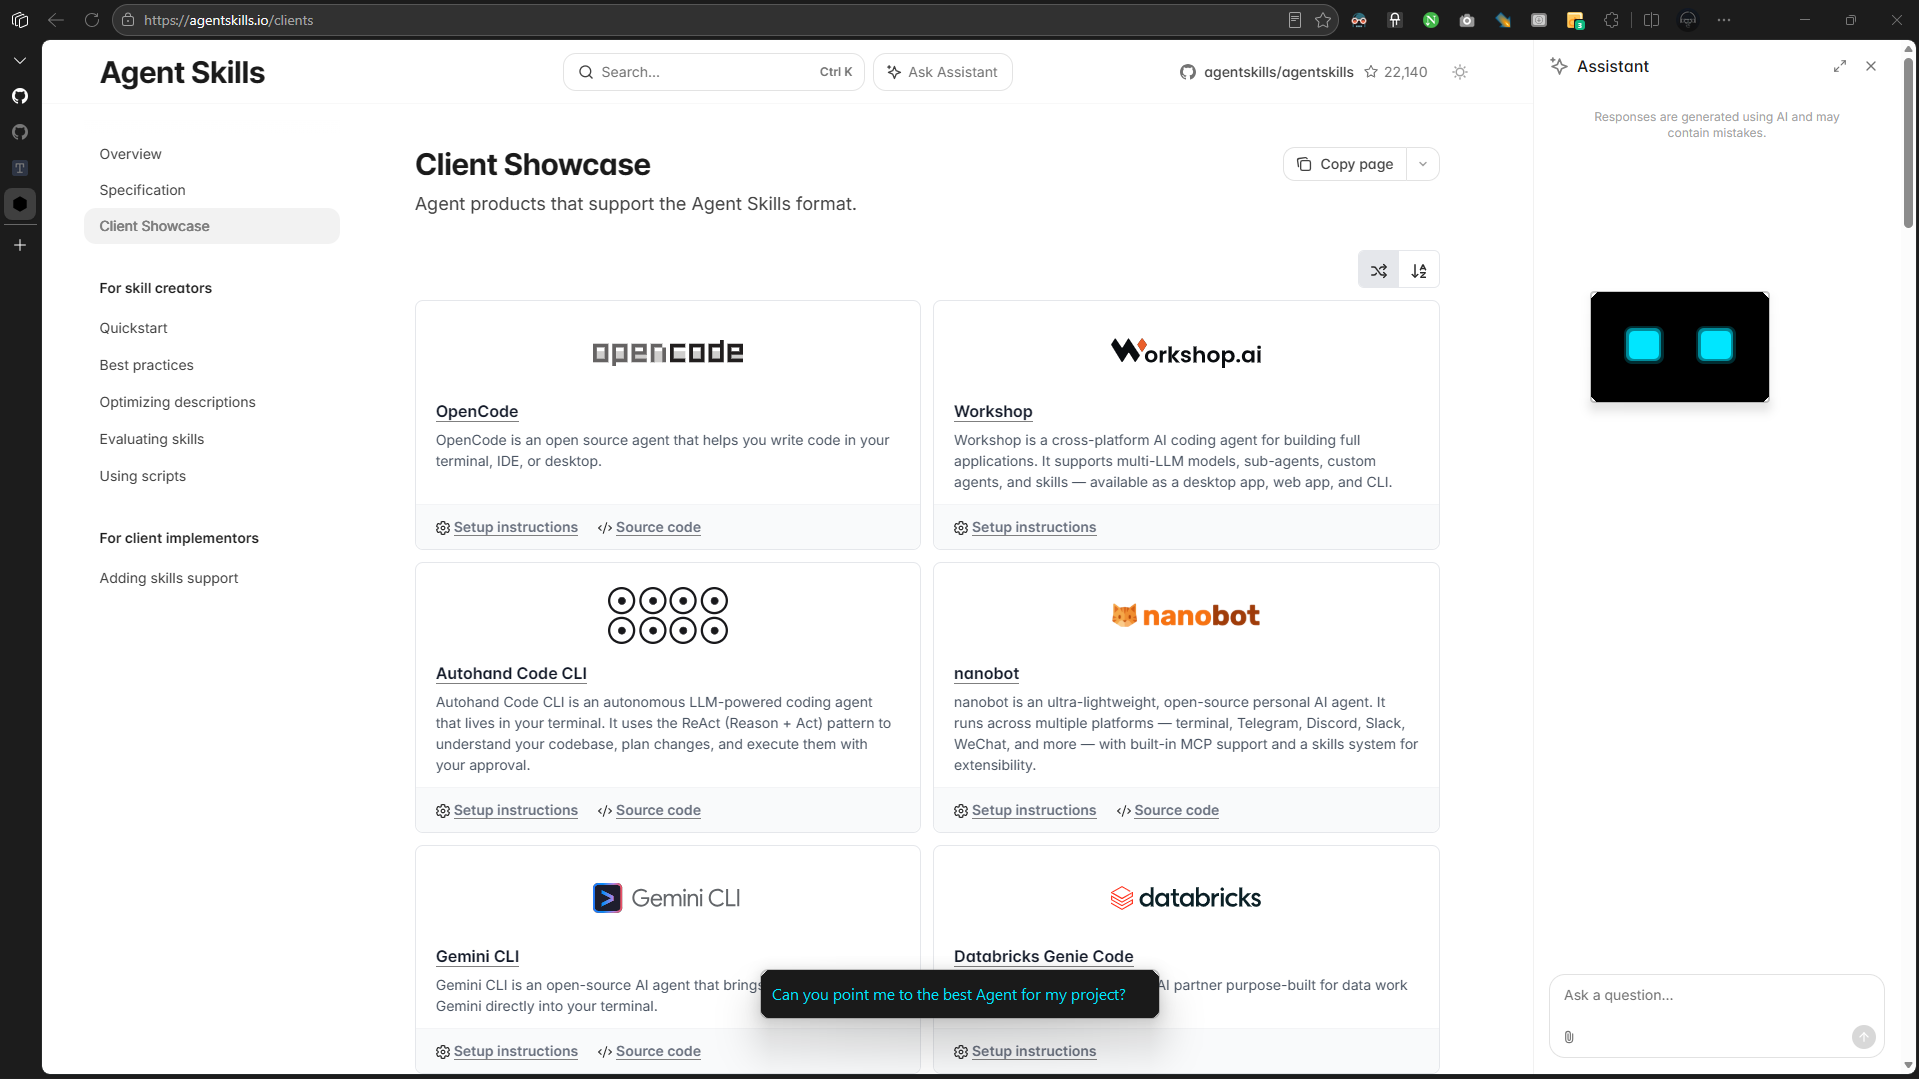
Task: Open the OpenCode title link
Action: tap(477, 411)
